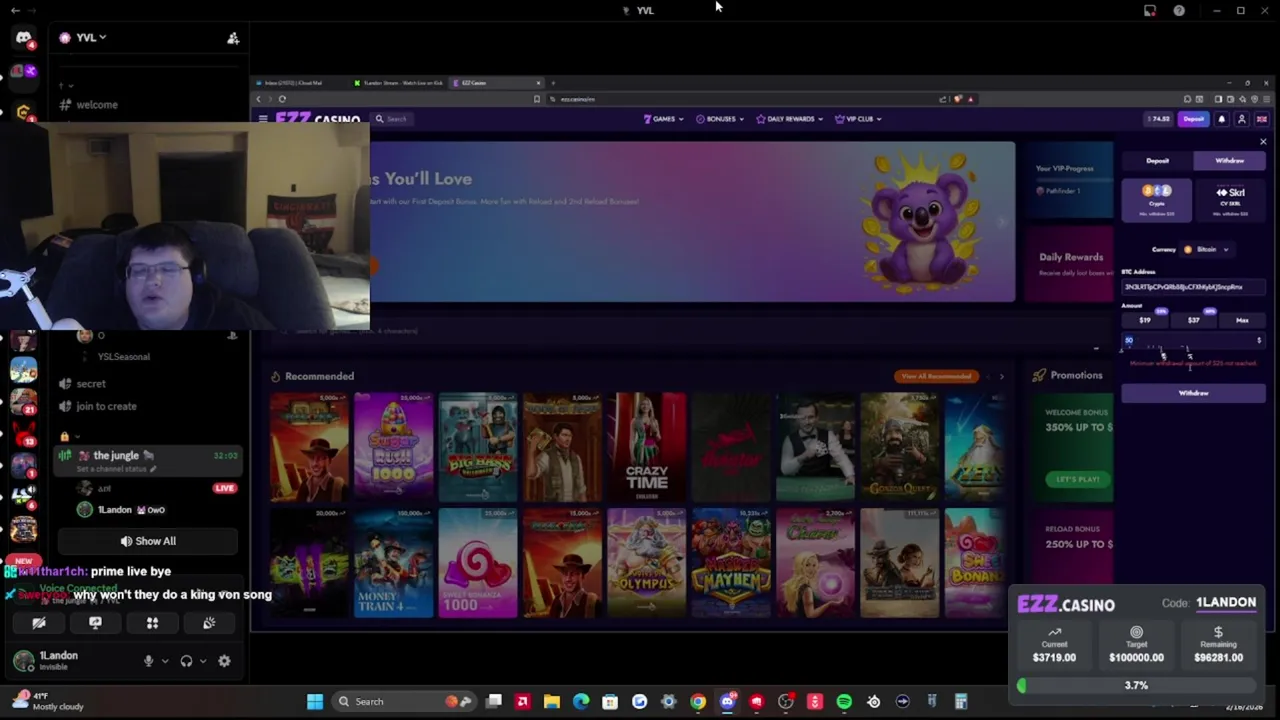
Task: Choose the $37 amount preset
Action: pyautogui.click(x=1193, y=320)
